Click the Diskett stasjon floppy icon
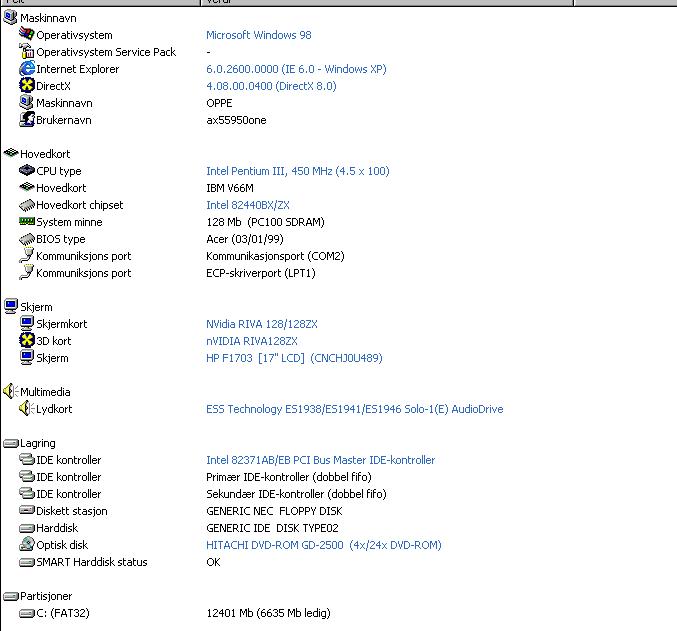 click(x=26, y=511)
